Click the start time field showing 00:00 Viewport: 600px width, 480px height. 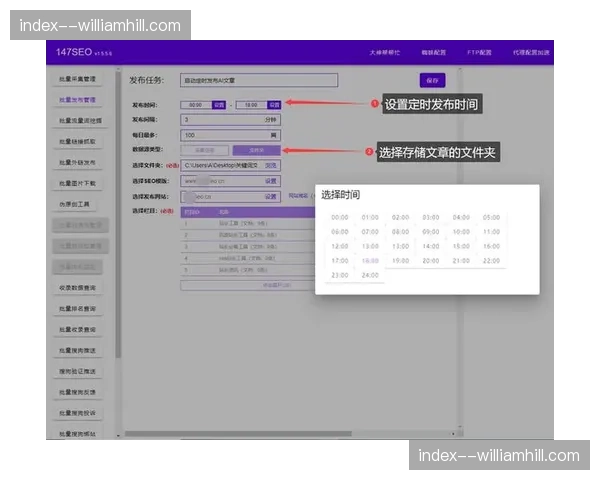click(x=196, y=105)
